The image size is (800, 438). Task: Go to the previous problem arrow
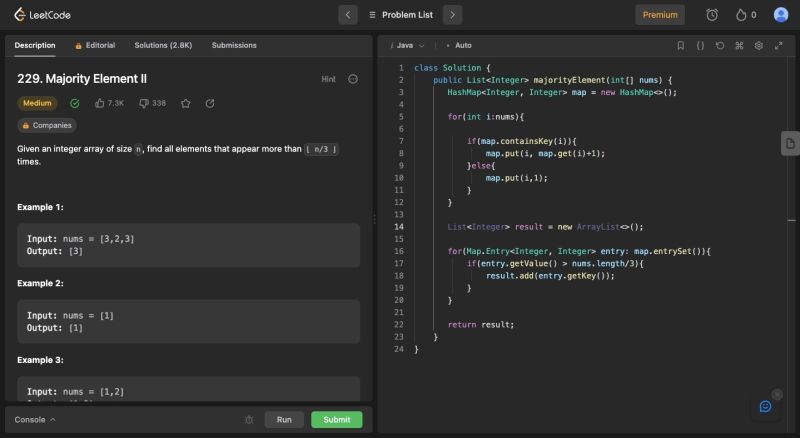(348, 15)
